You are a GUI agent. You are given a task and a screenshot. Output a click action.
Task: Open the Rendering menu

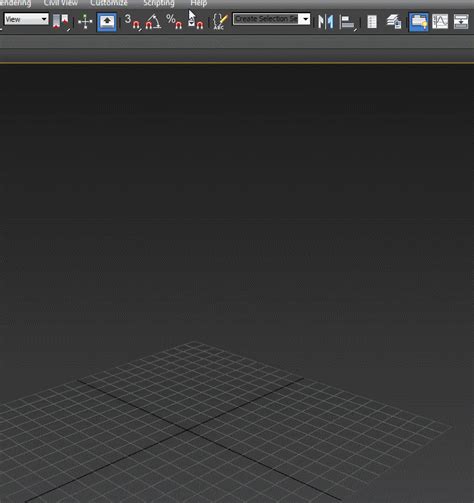15,3
